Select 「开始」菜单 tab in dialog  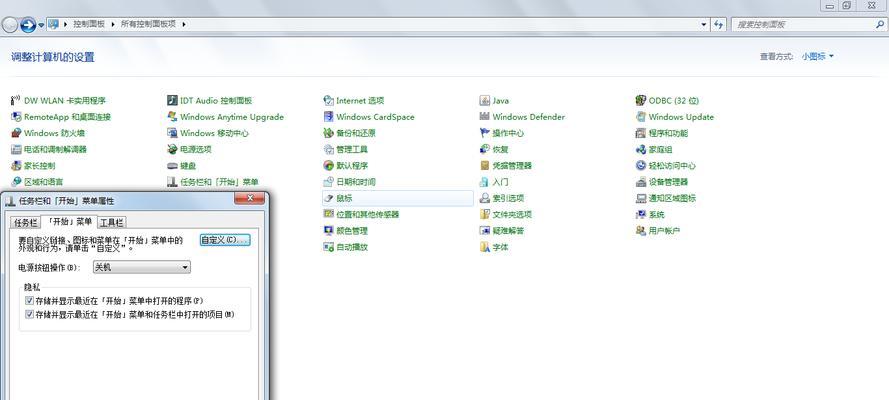click(69, 222)
